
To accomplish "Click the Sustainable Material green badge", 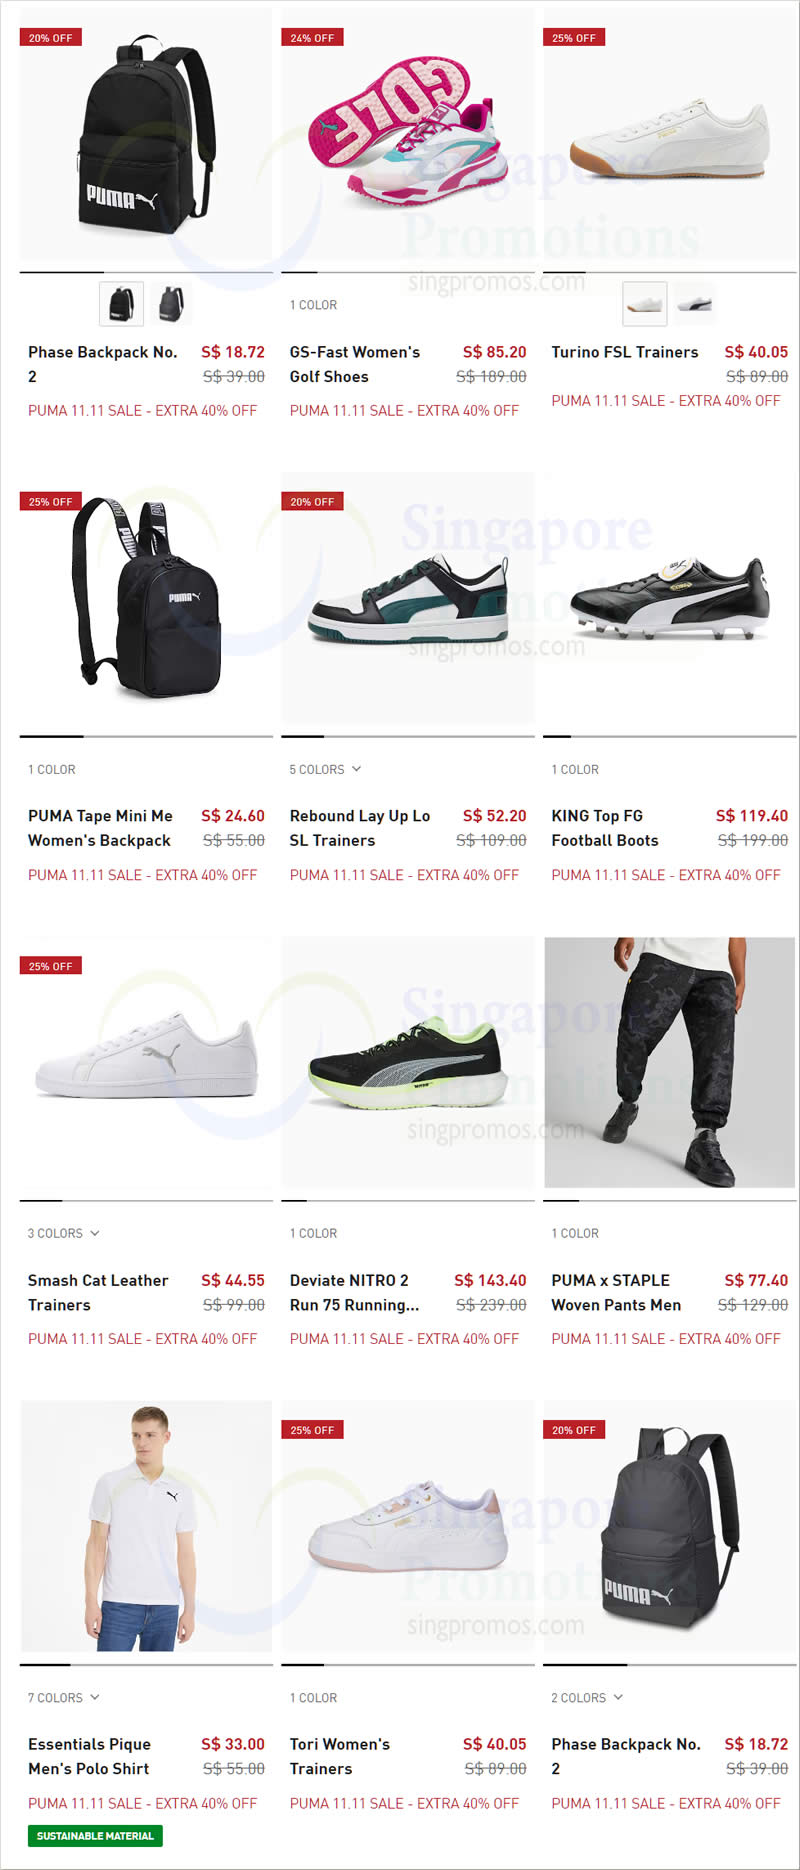I will pyautogui.click(x=95, y=1835).
